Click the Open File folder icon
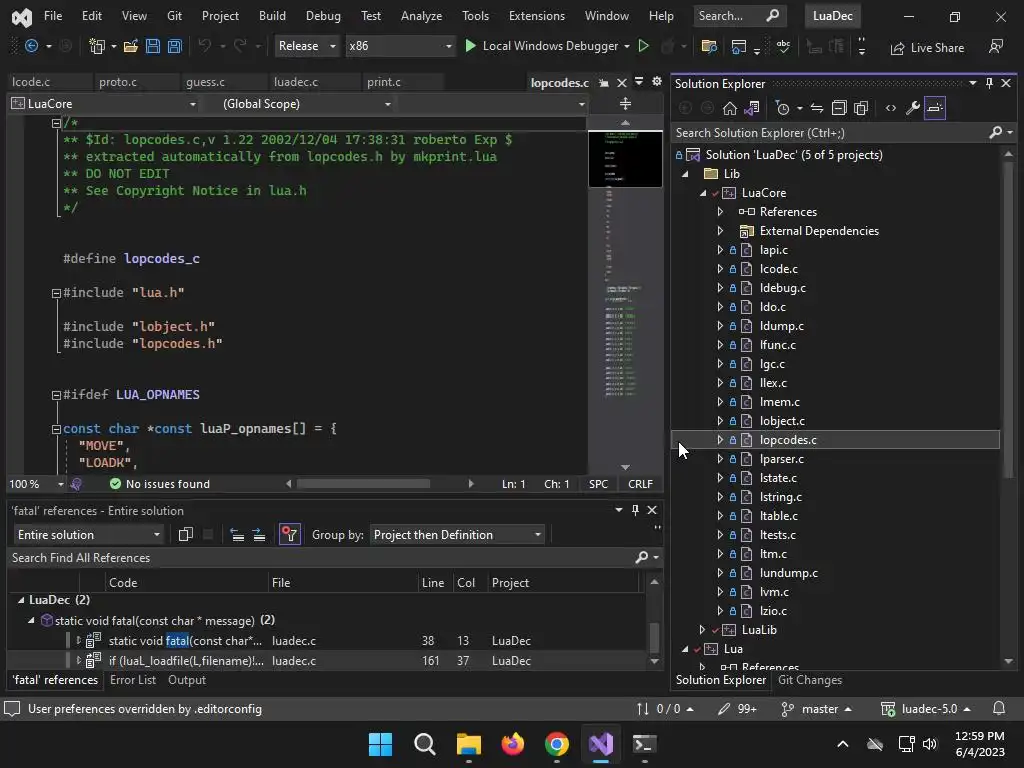Screen dimensions: 1024x768 131,46
